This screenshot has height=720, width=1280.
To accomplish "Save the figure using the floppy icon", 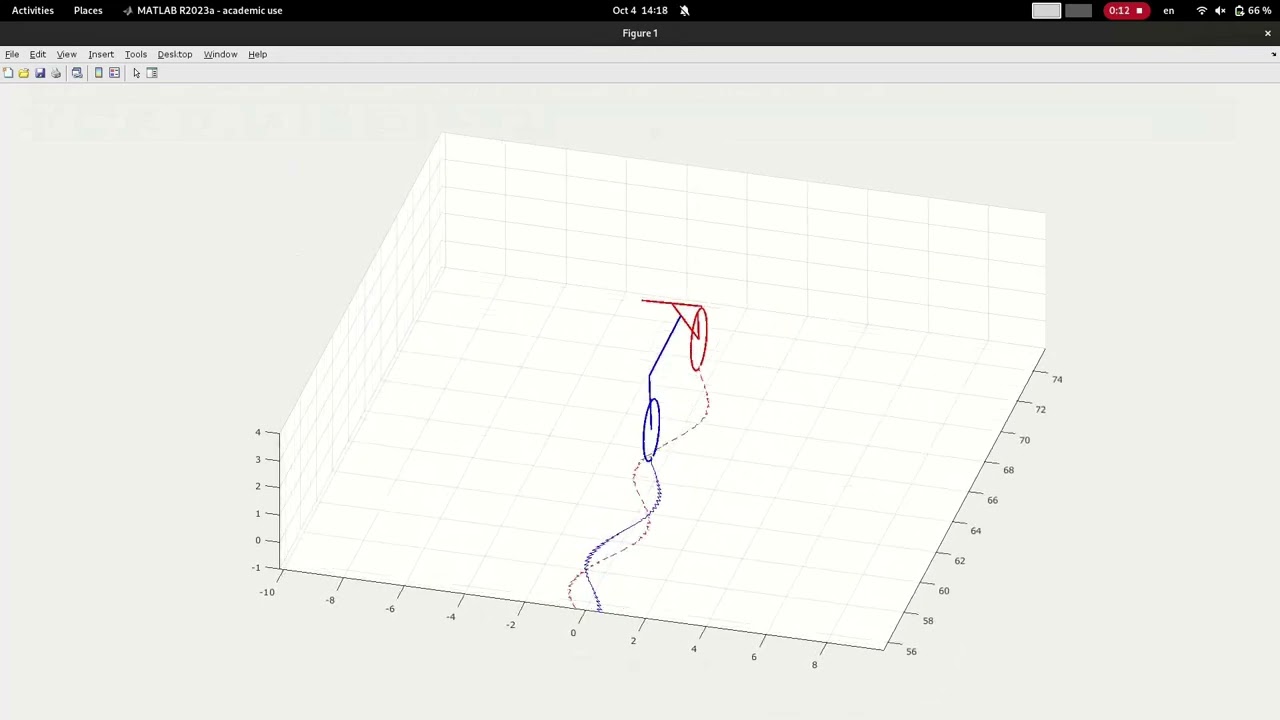I will (x=40, y=73).
